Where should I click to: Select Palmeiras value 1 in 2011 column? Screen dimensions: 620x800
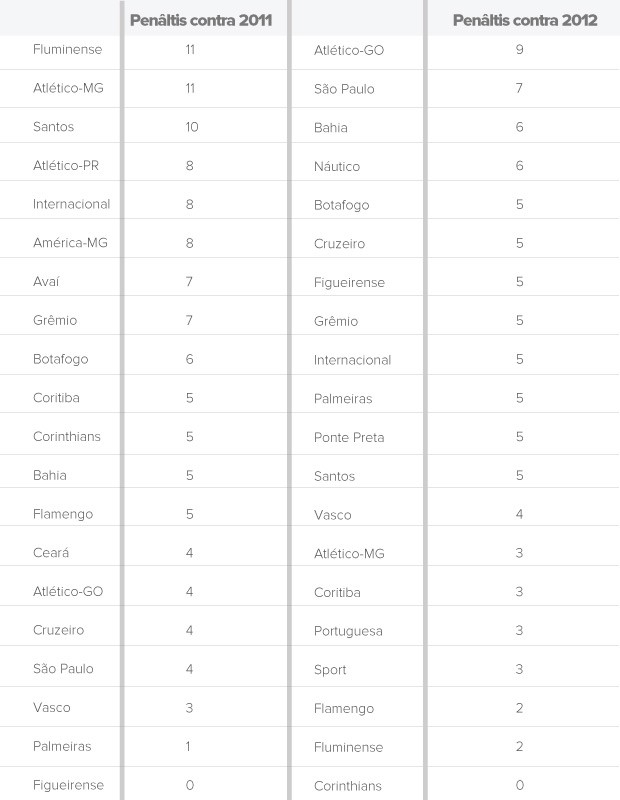[189, 746]
